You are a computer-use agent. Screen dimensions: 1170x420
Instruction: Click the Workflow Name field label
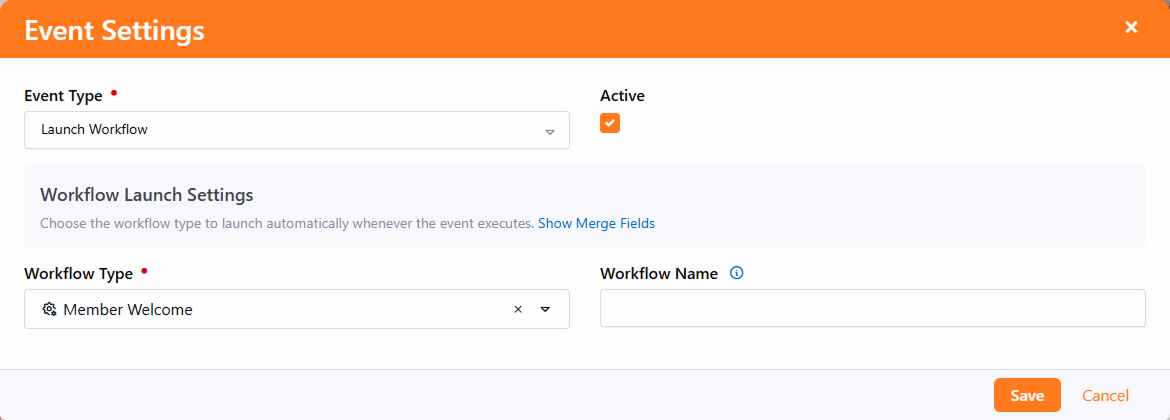coord(659,273)
